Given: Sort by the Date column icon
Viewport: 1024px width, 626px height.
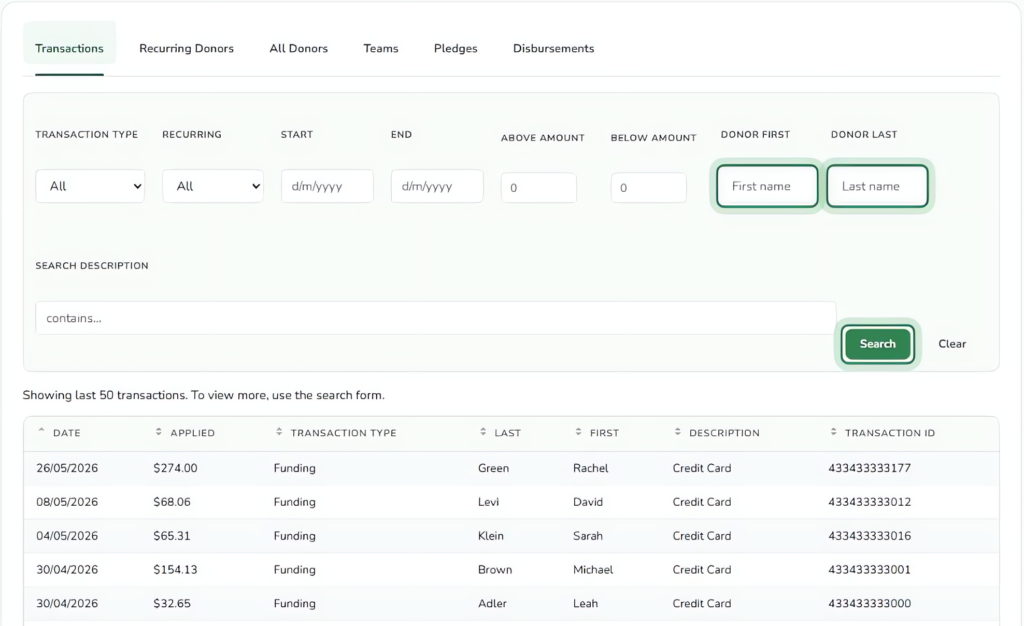Looking at the screenshot, I should pyautogui.click(x=41, y=431).
